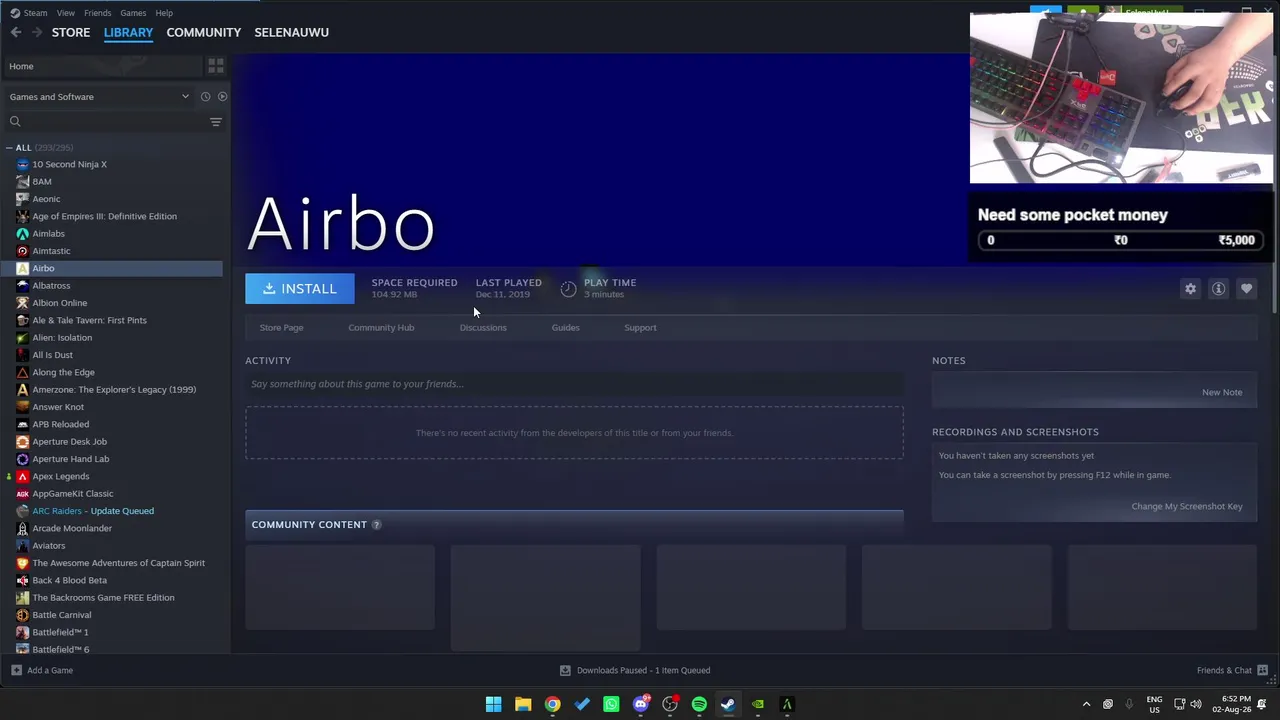The width and height of the screenshot is (1280, 720).
Task: Switch to the COMMUNITY tab
Action: tap(204, 32)
